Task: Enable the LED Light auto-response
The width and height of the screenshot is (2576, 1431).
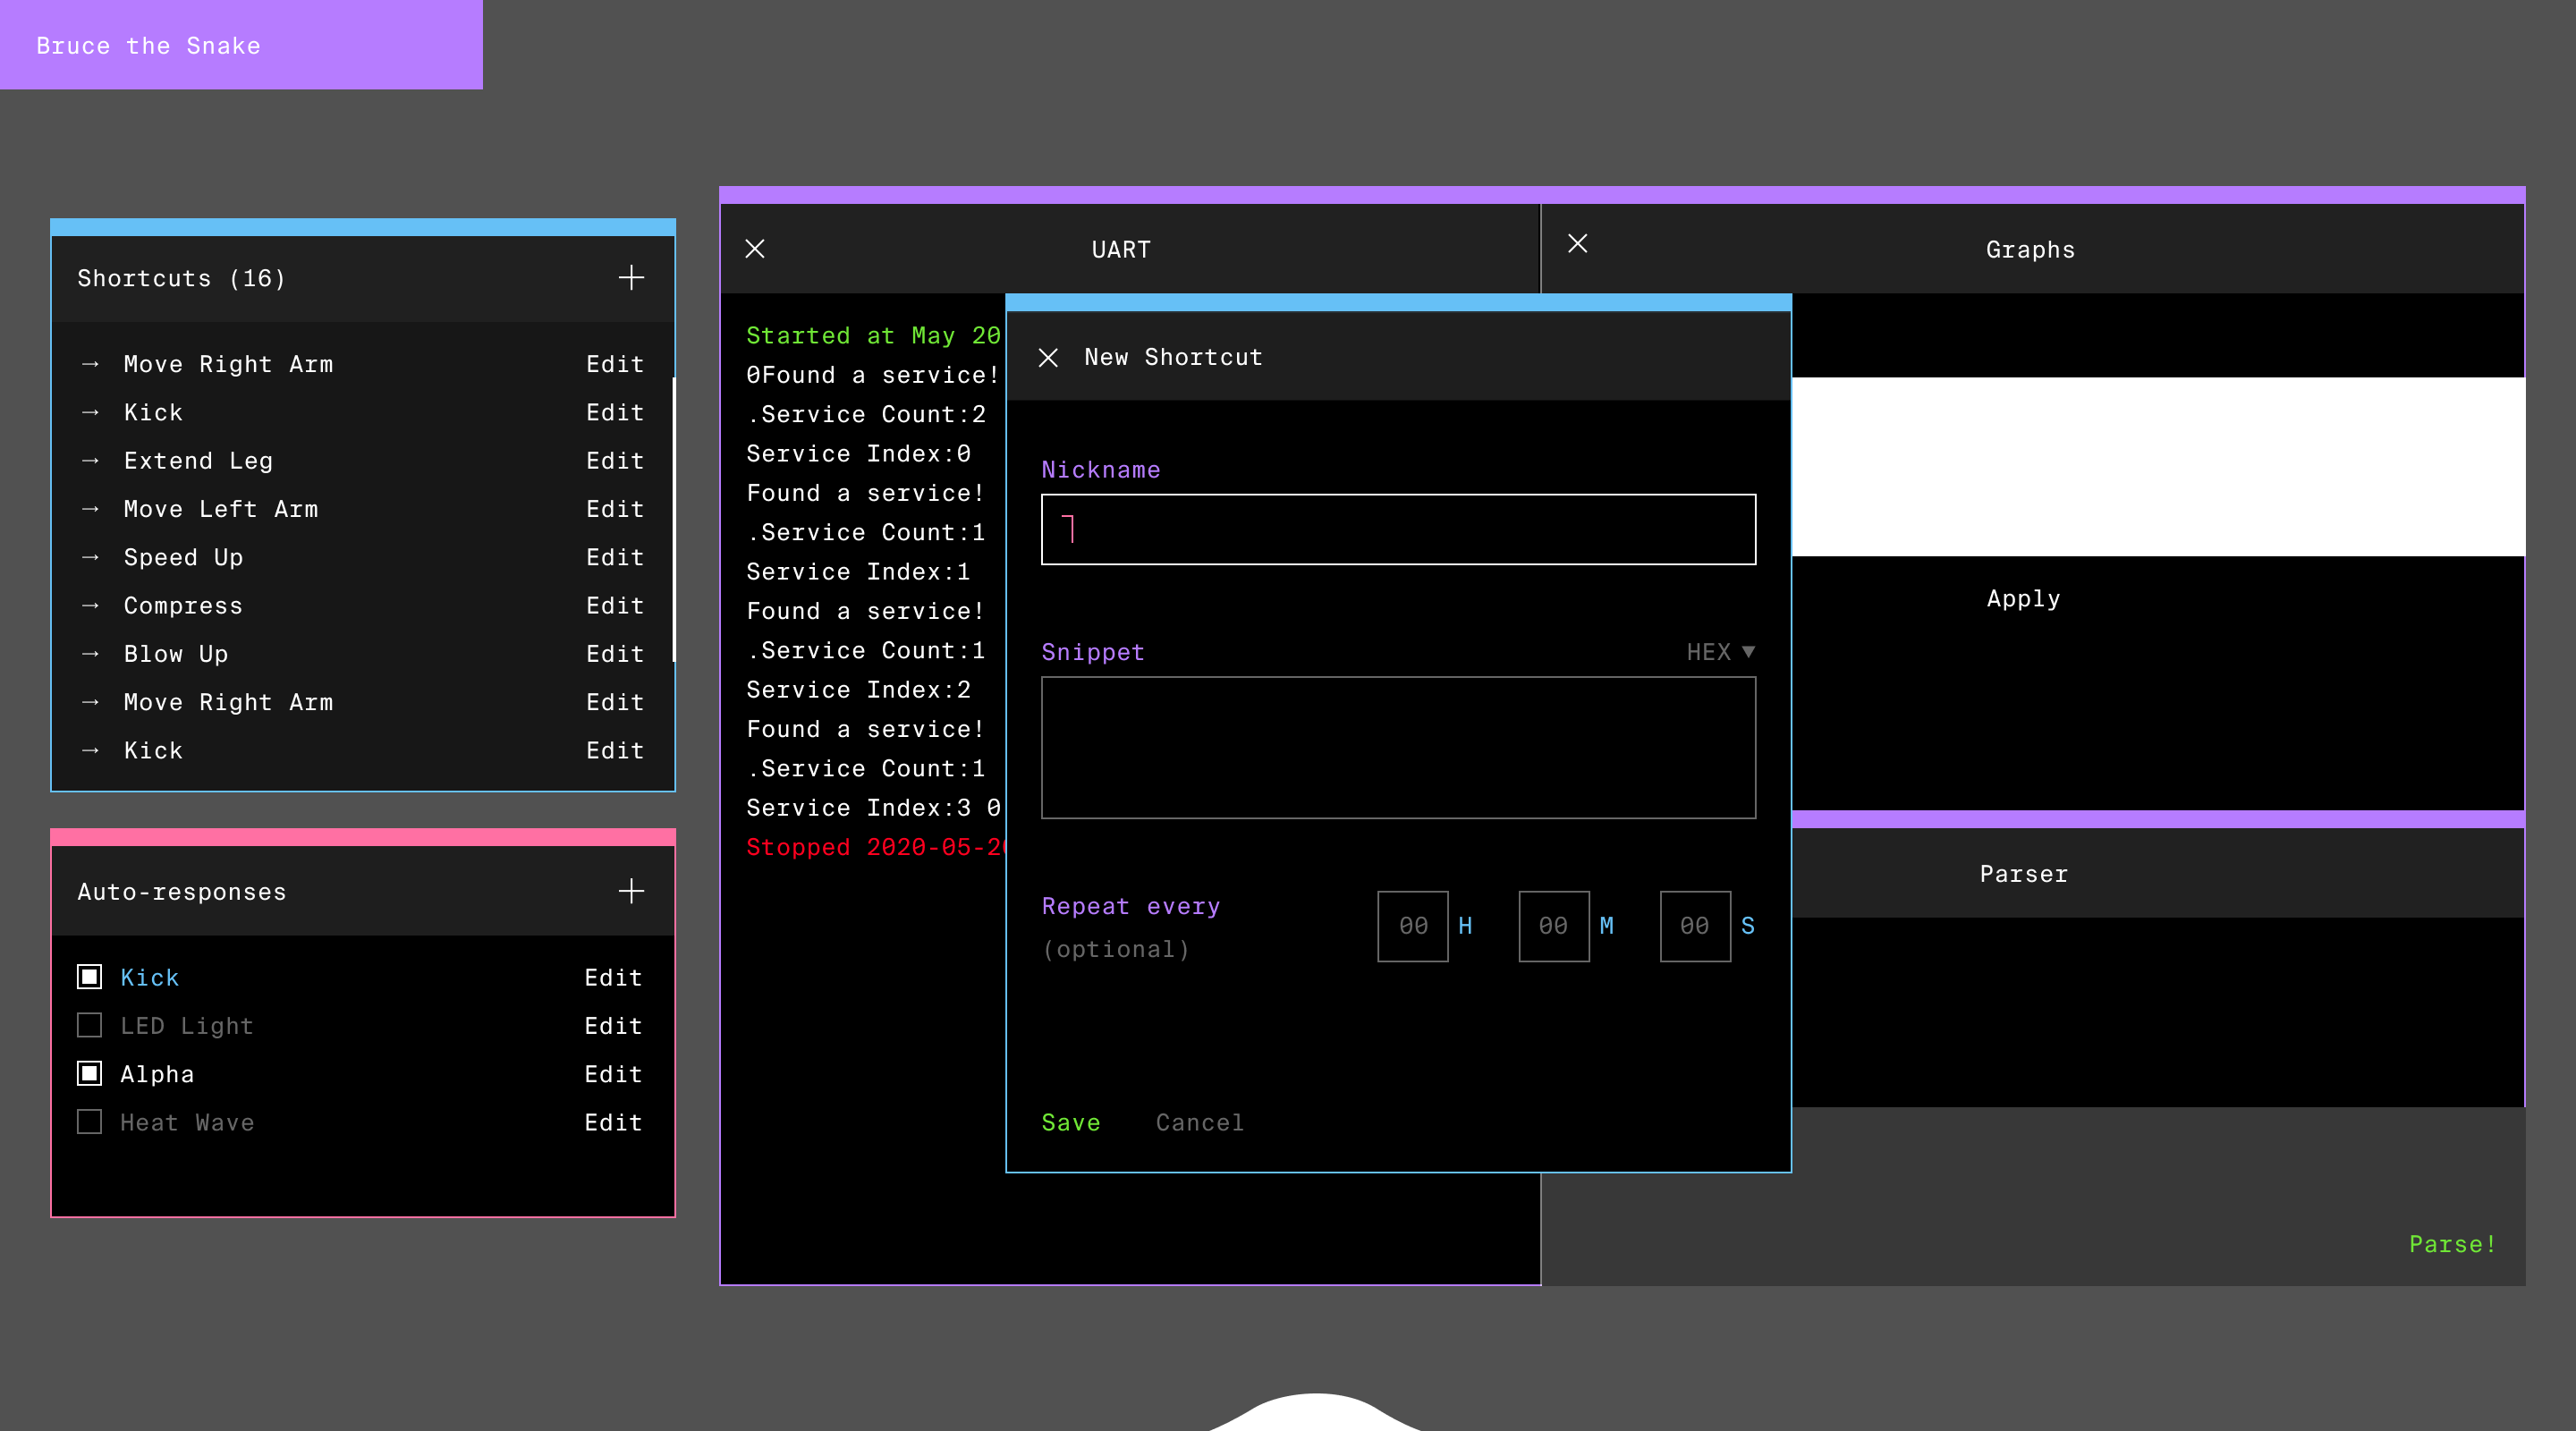Action: tap(90, 1025)
